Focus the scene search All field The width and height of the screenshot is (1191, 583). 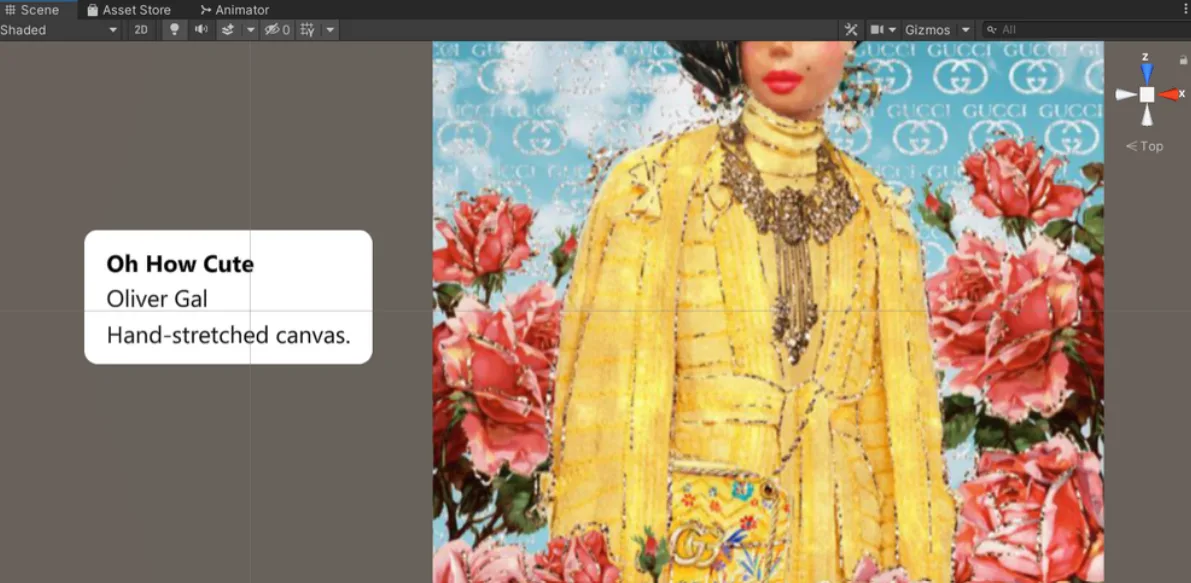1085,30
